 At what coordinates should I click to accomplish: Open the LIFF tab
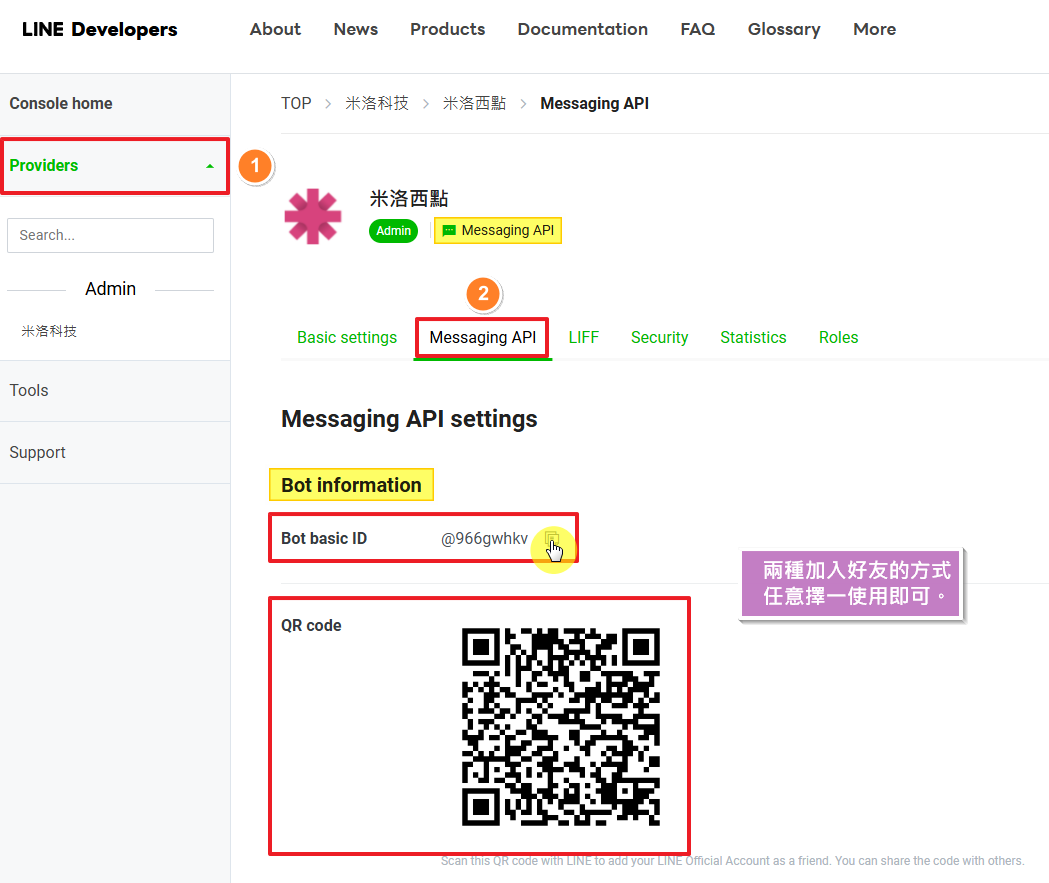pyautogui.click(x=583, y=338)
